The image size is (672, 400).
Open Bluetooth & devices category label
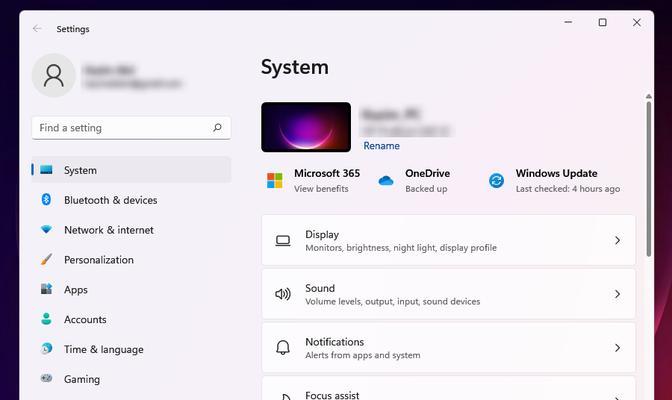tap(111, 200)
